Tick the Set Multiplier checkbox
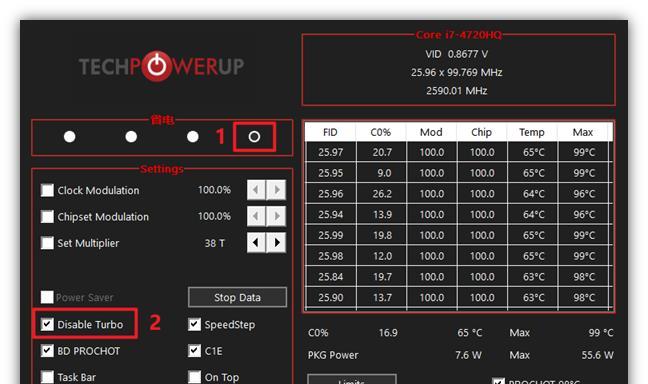The width and height of the screenshot is (648, 384). (x=48, y=243)
